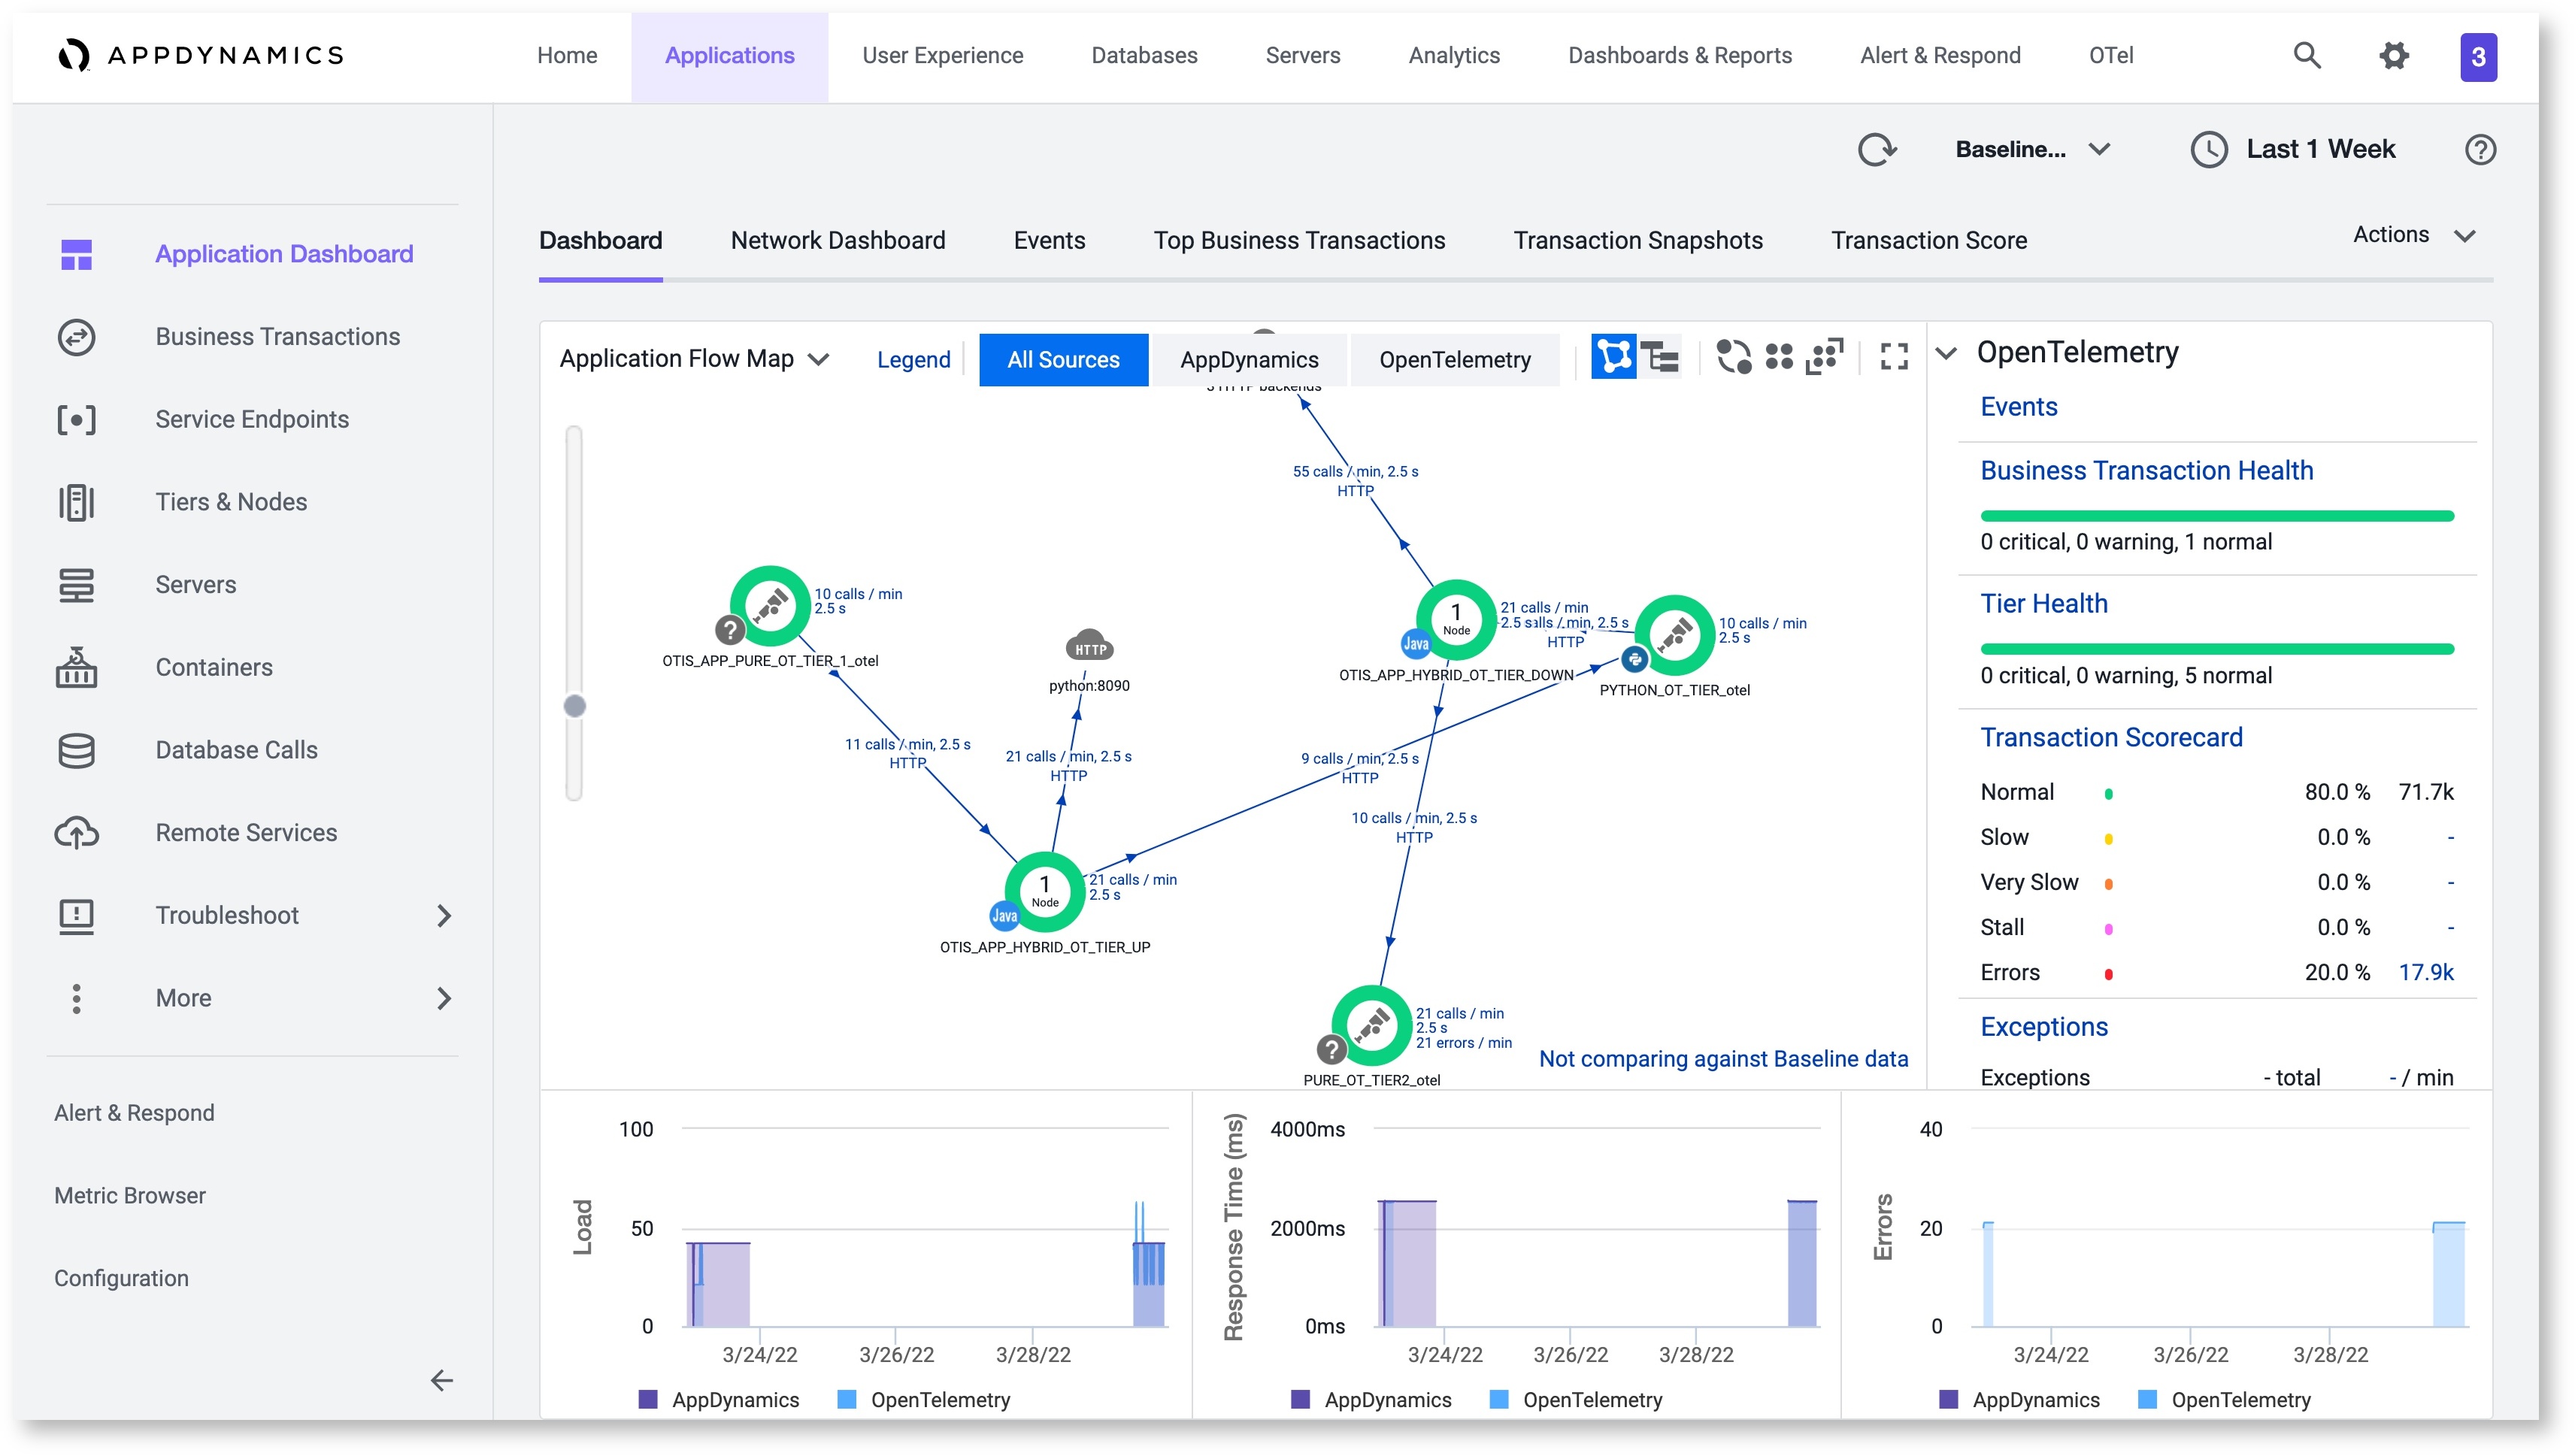The width and height of the screenshot is (2575, 1456).
Task: Open the Baseline dropdown
Action: (x=2032, y=150)
